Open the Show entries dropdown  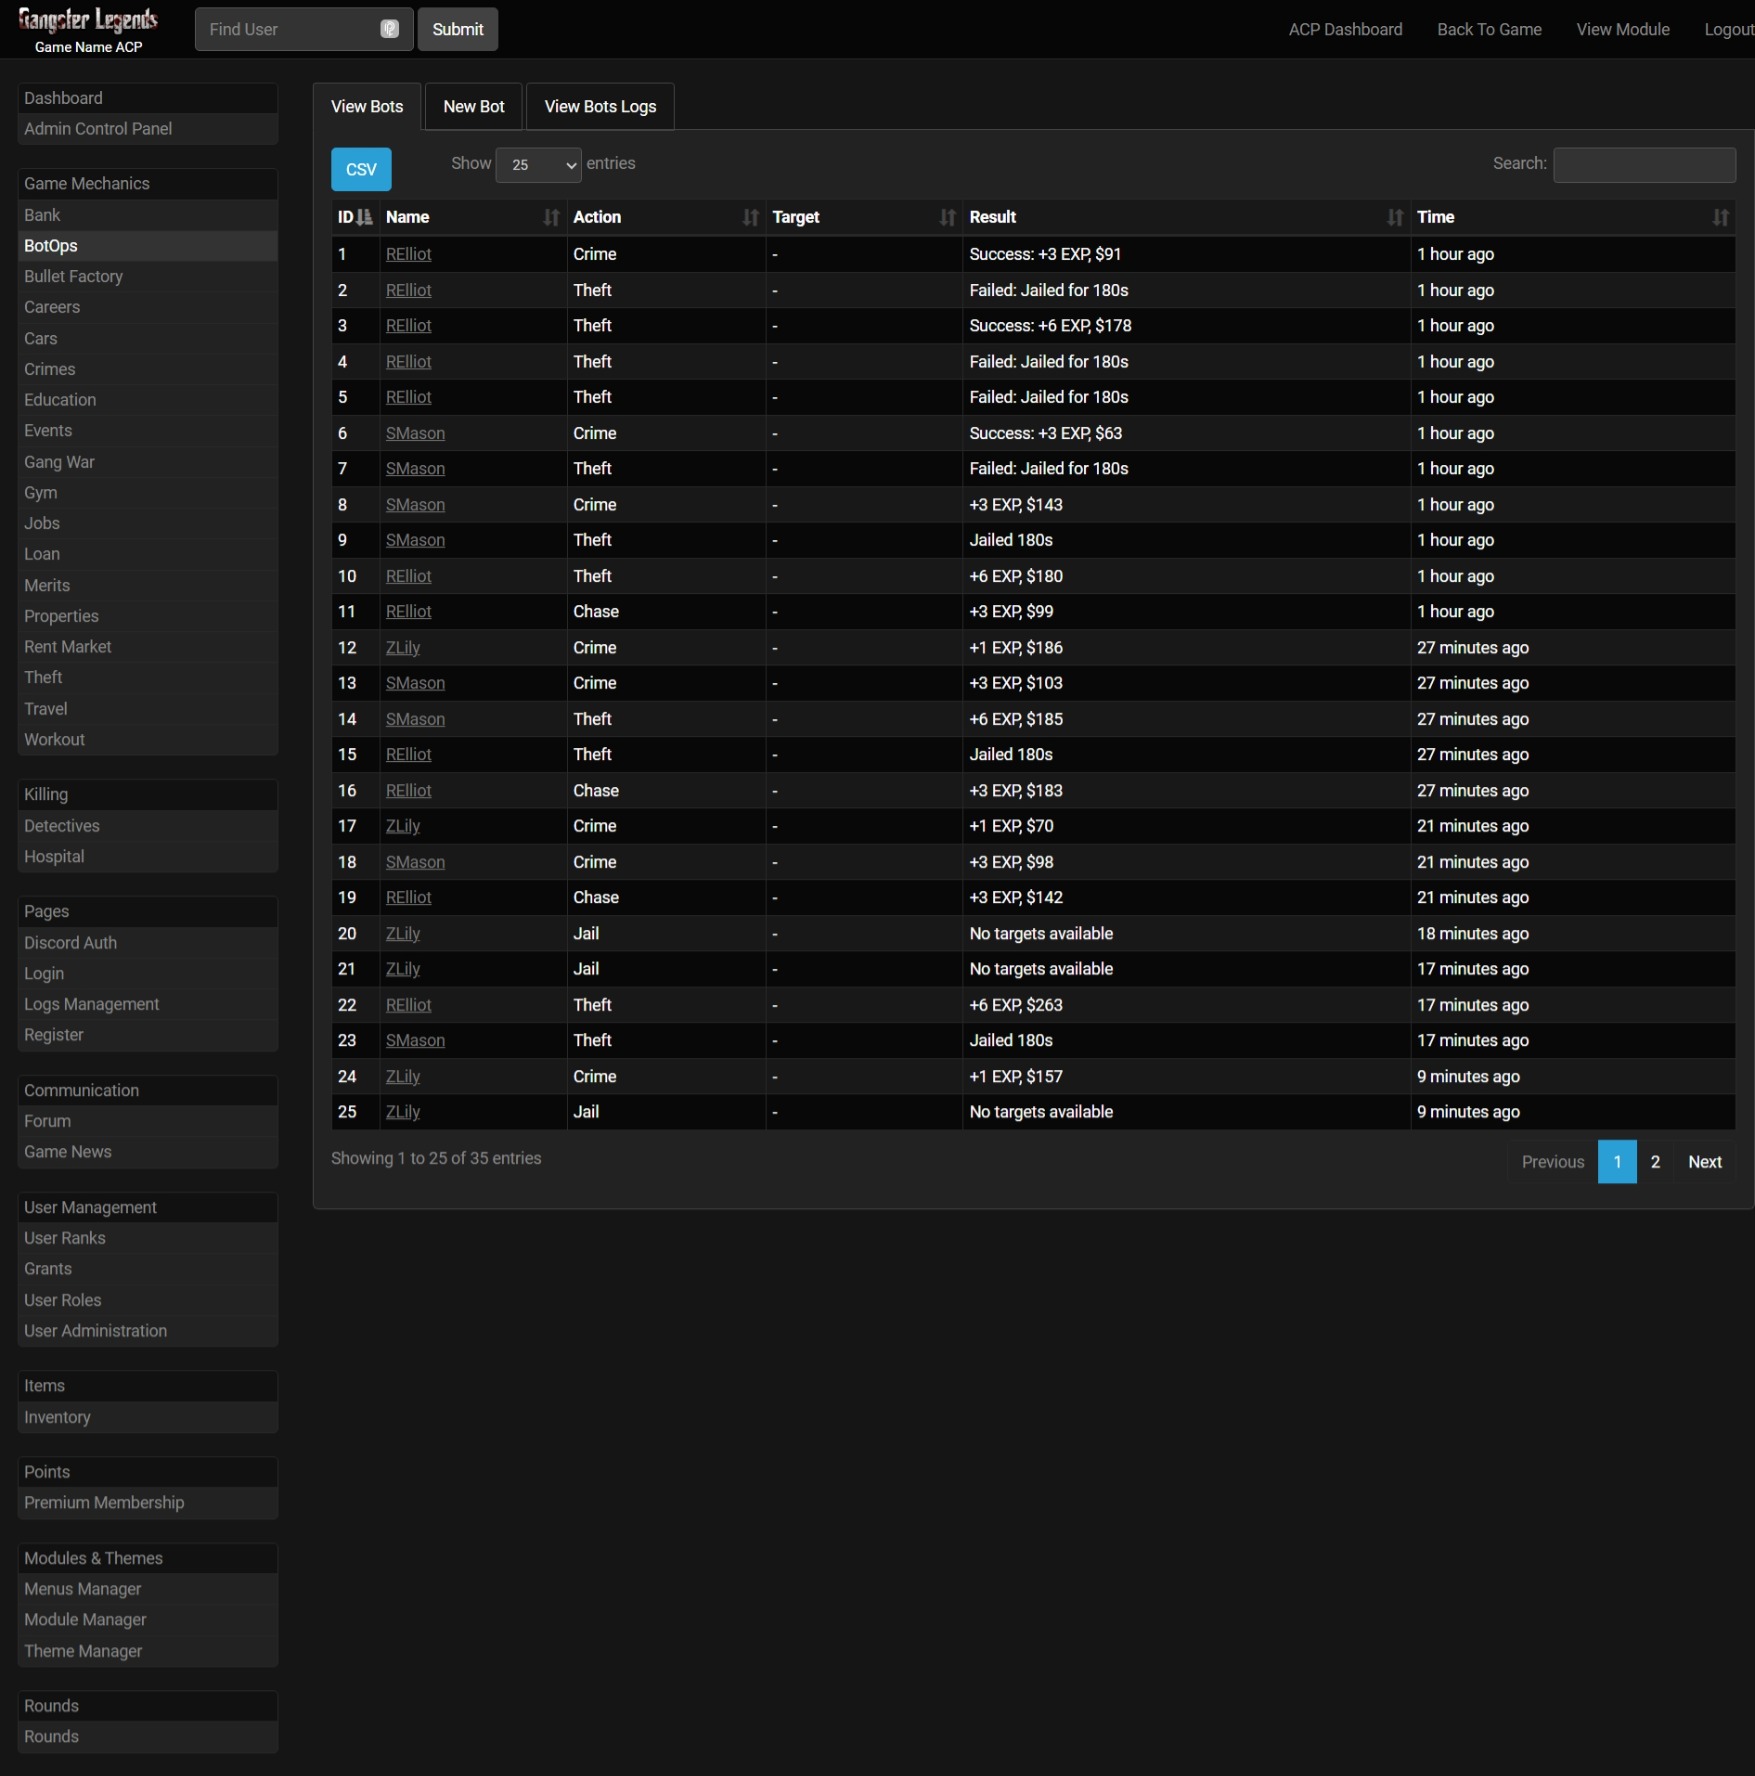538,165
